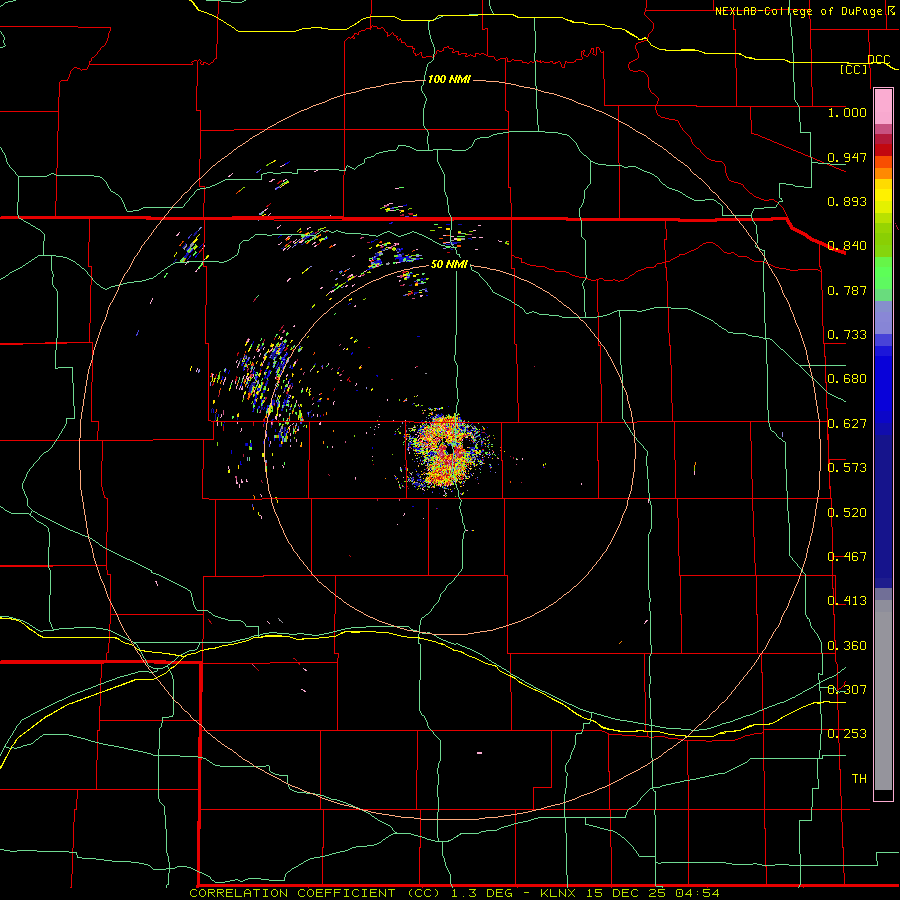Click the 0.253 legend value
The width and height of the screenshot is (900, 900).
[847, 734]
